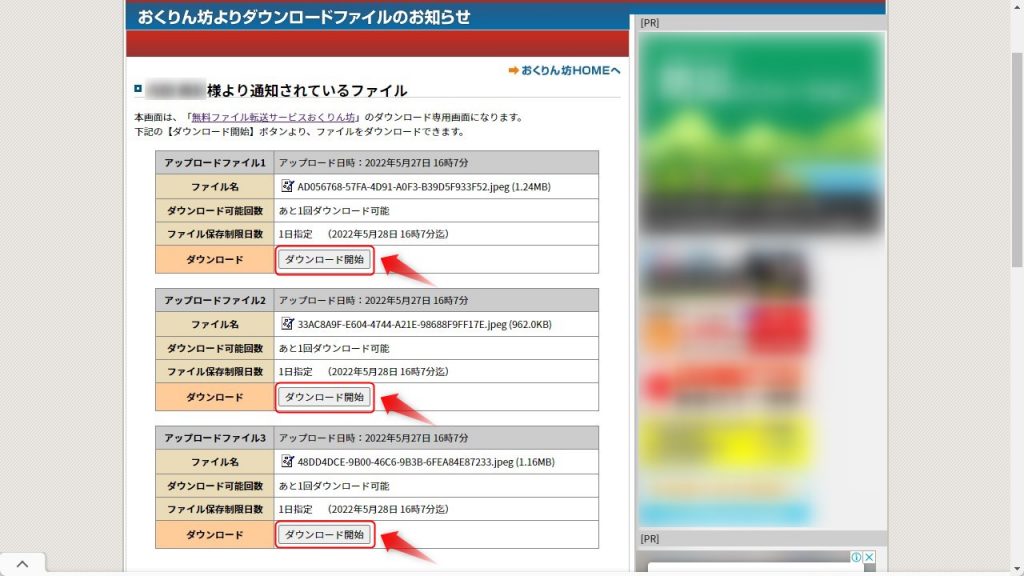Click file 1 ファイル保存制限日数 label cell
This screenshot has width=1024, height=576.
point(215,234)
